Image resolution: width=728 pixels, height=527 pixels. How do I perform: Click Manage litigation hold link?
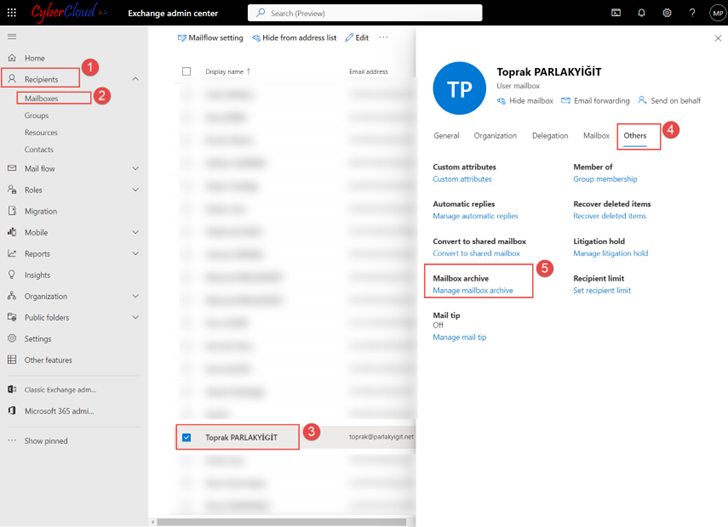[611, 253]
